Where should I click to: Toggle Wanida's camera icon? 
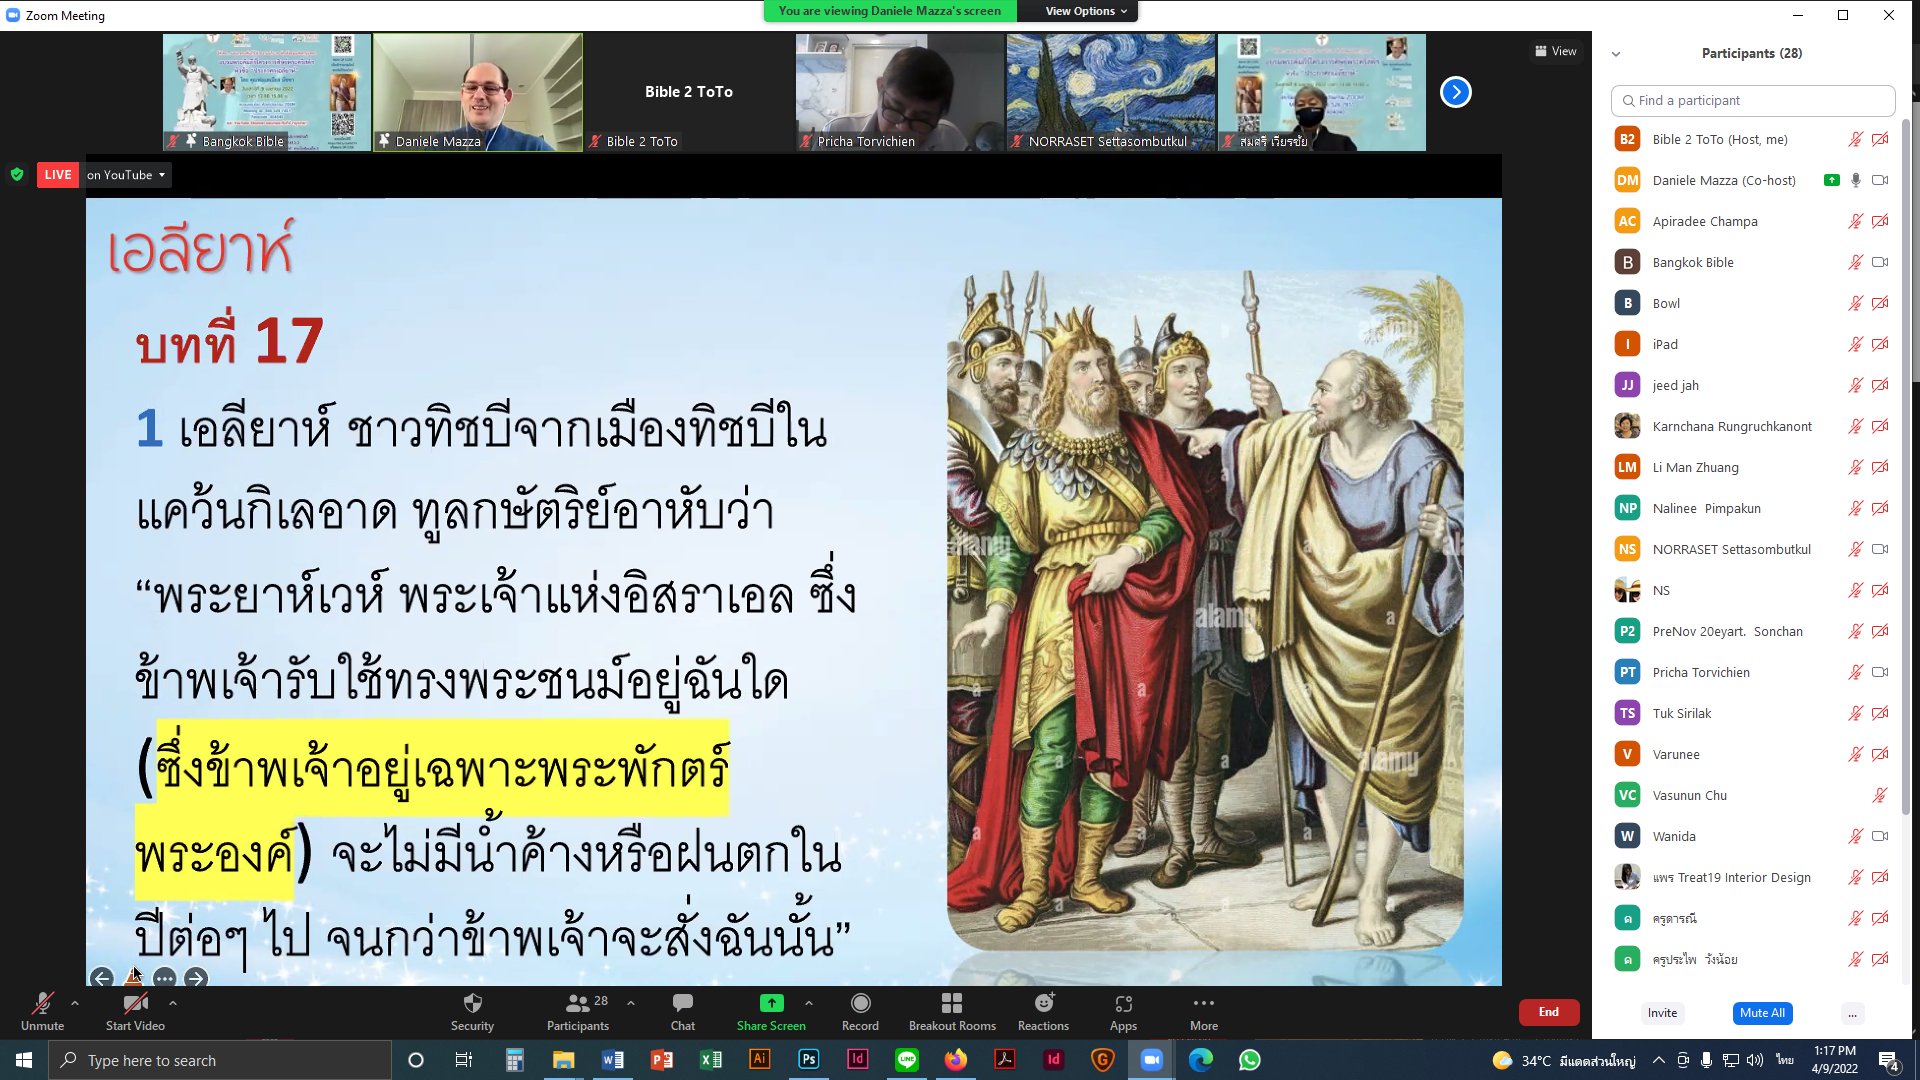[1880, 836]
